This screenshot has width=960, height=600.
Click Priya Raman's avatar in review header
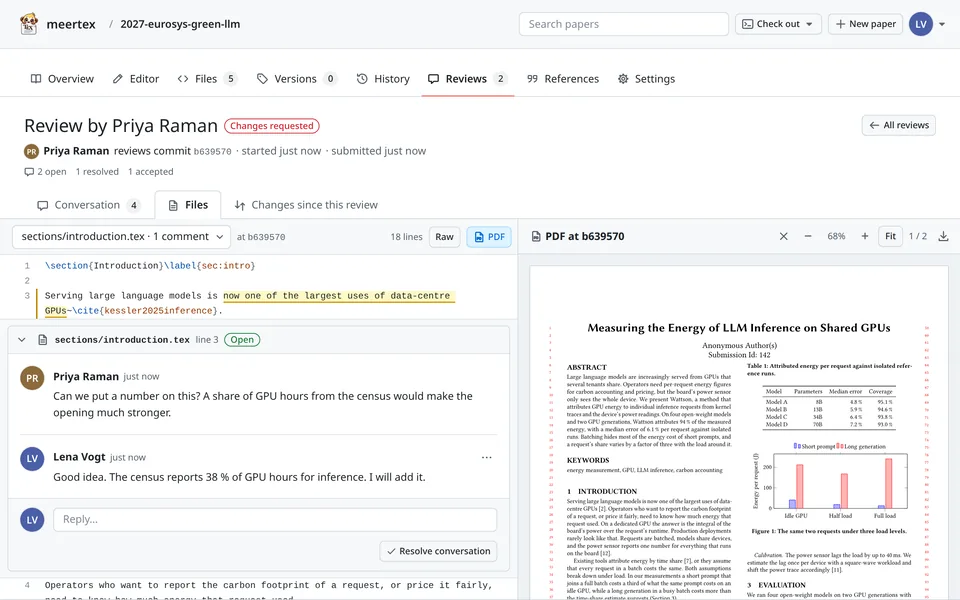31,151
